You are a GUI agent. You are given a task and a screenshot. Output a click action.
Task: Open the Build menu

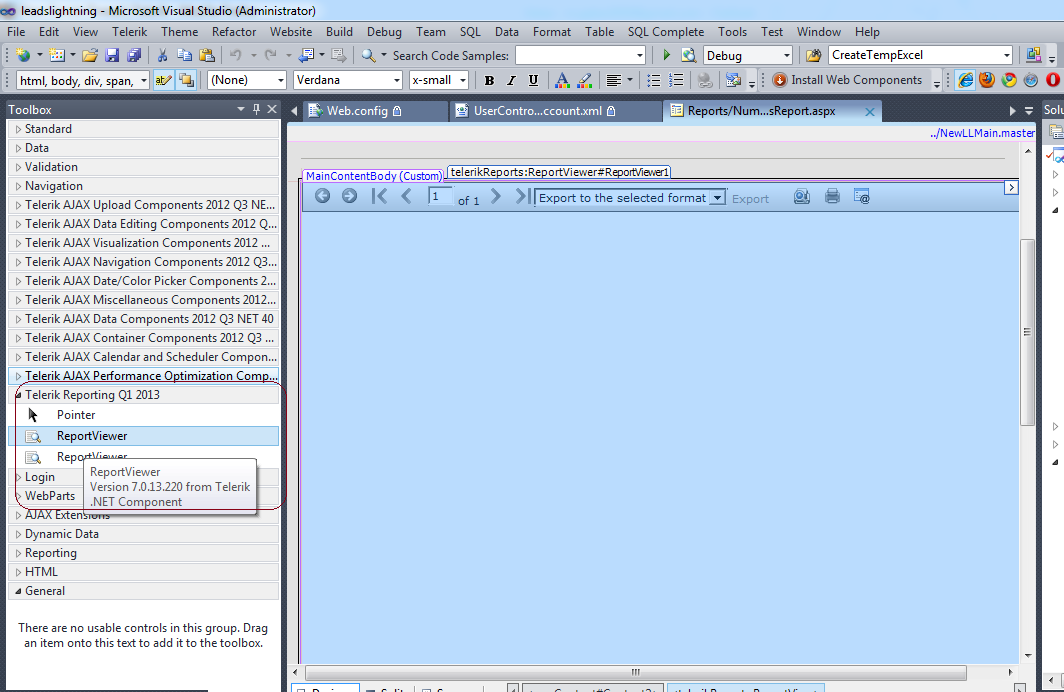(x=339, y=32)
